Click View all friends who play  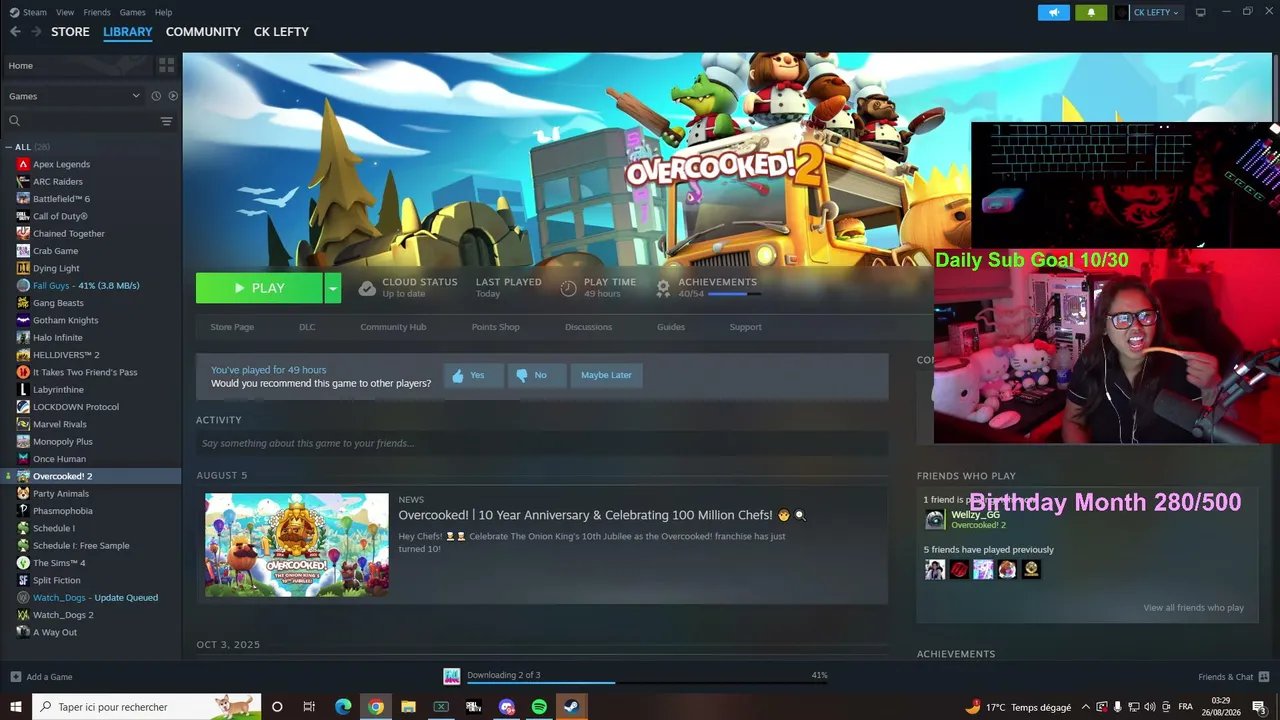tap(1194, 608)
